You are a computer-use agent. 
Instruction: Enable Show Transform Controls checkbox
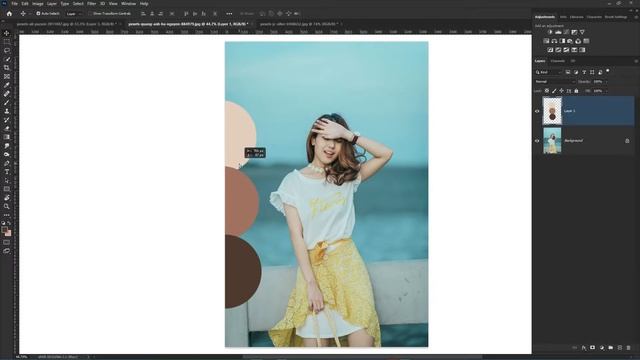click(x=90, y=13)
